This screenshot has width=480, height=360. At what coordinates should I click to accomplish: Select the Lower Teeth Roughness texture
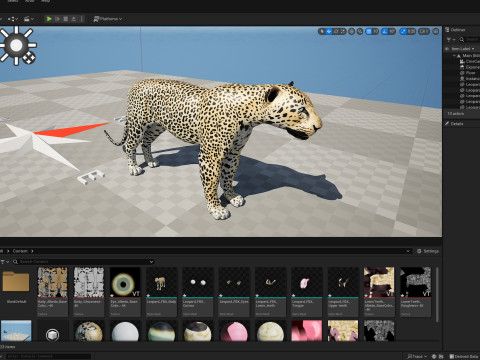416,292
